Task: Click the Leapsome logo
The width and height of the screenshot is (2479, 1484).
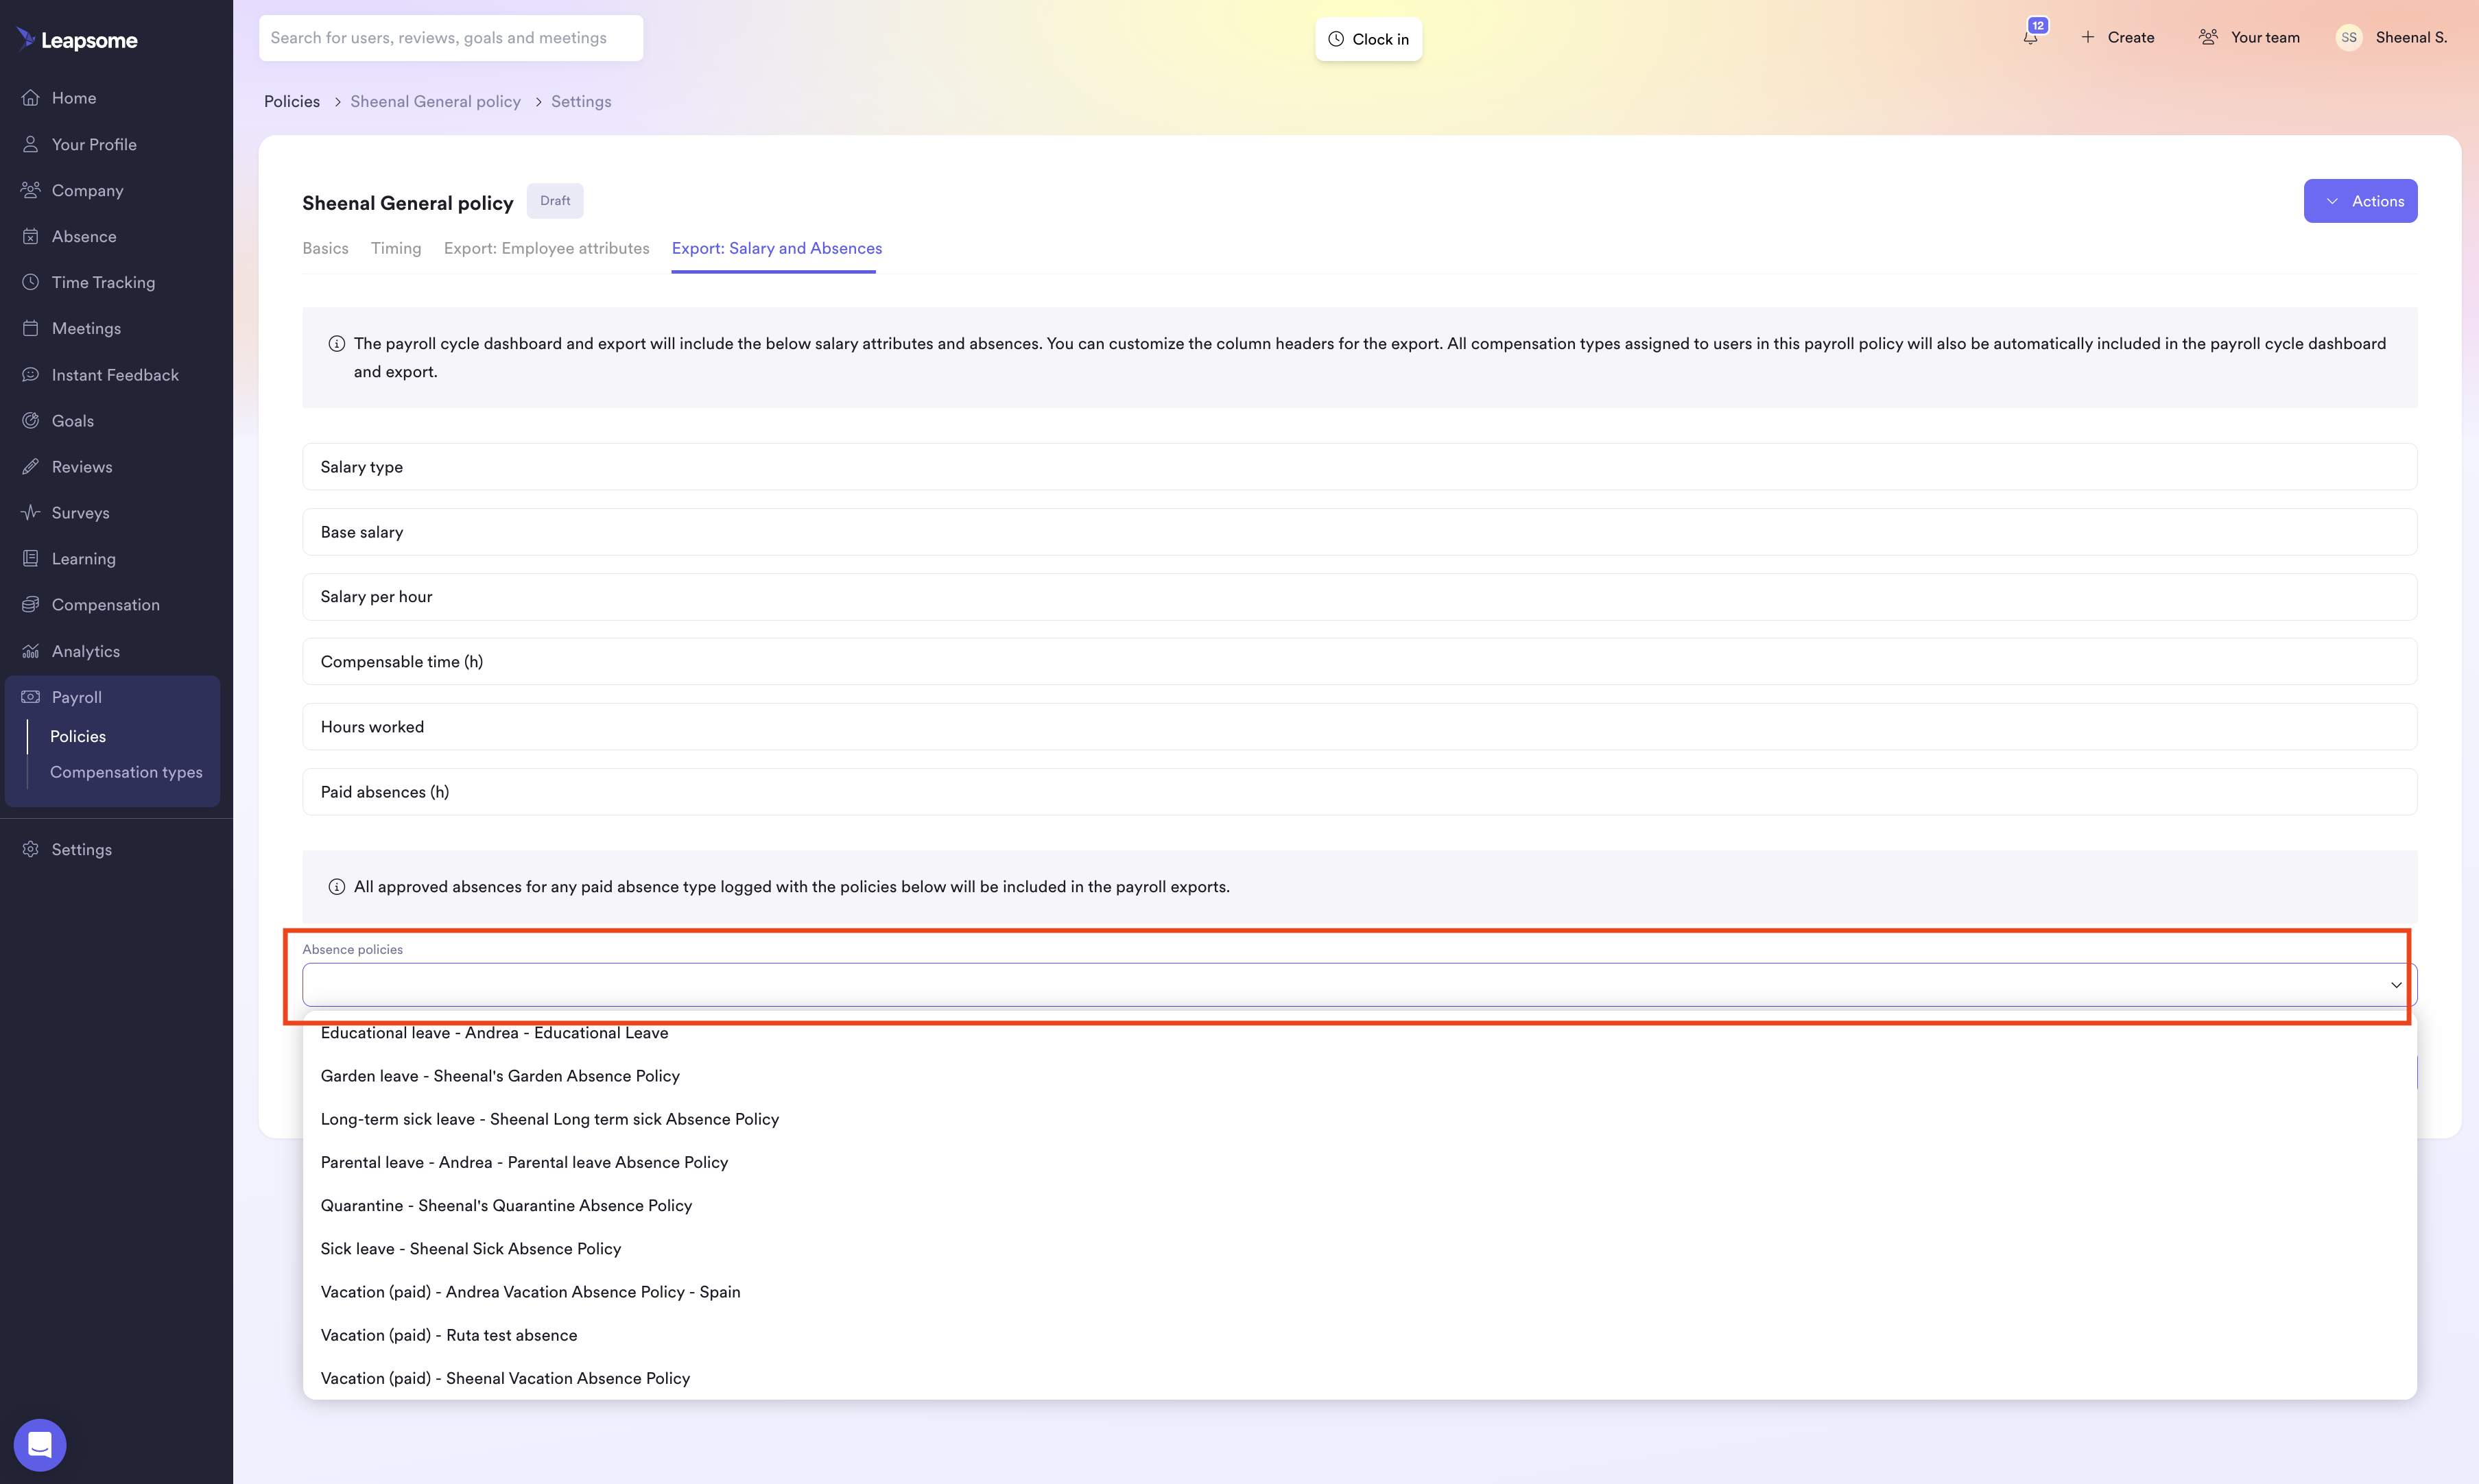Action: click(77, 40)
